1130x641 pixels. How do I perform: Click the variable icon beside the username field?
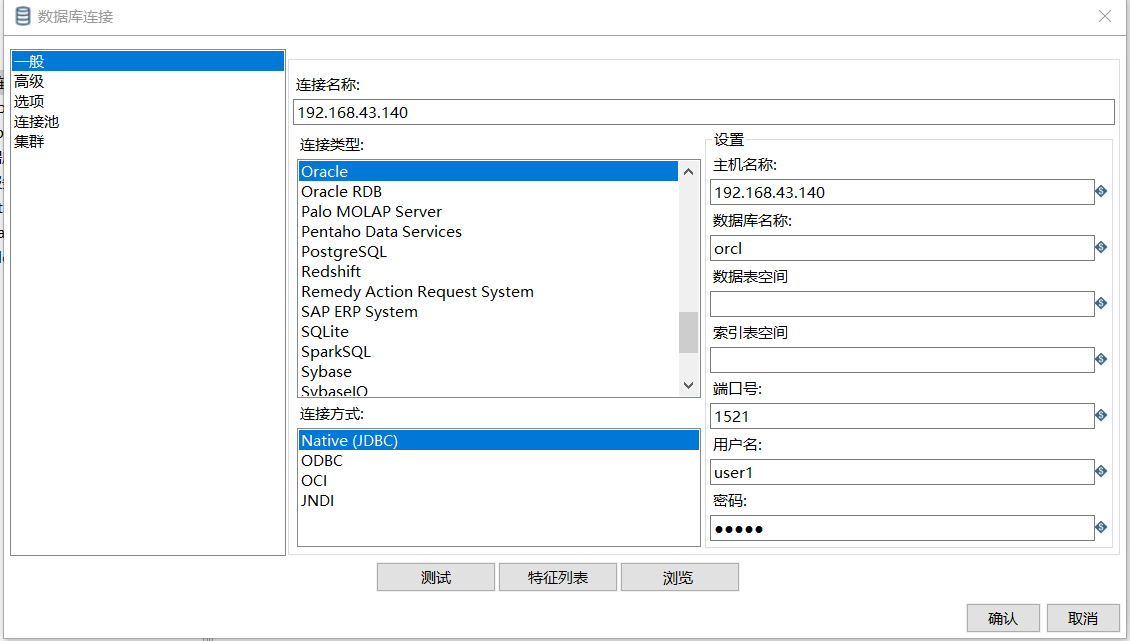(x=1101, y=471)
